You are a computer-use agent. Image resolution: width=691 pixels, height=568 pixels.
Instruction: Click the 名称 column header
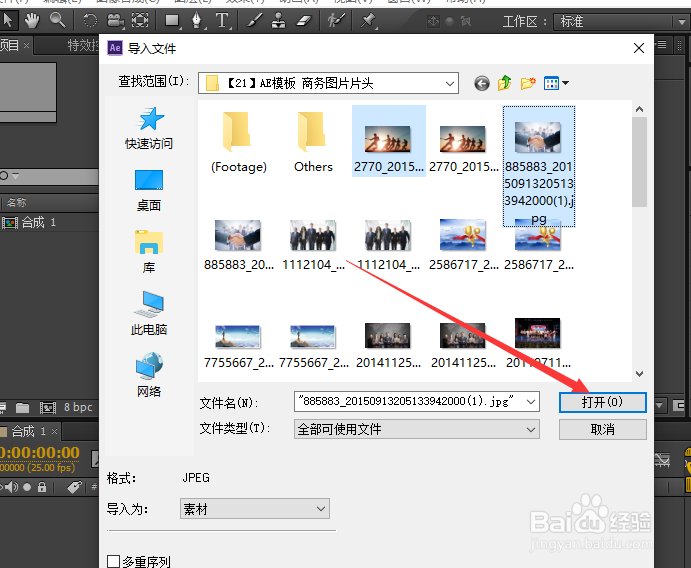coord(16,203)
